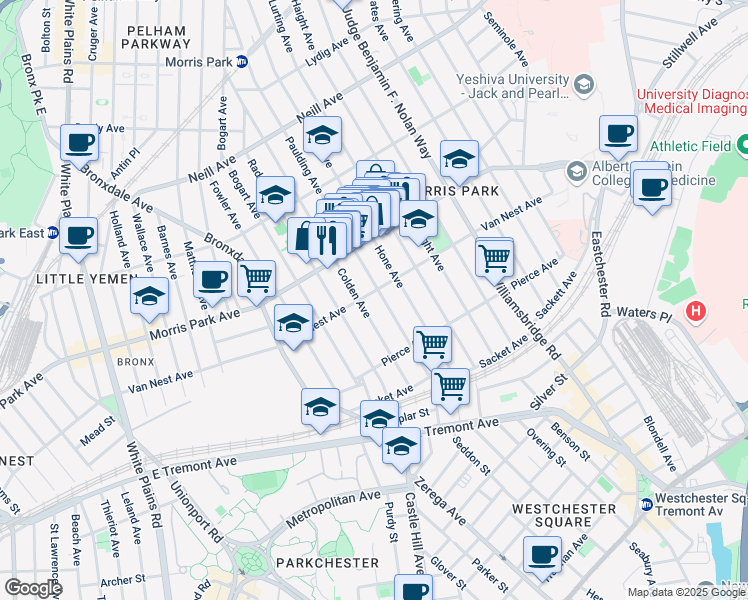This screenshot has width=748, height=600.
Task: Open the school marker below Yeshiva University label
Action: coord(458,158)
